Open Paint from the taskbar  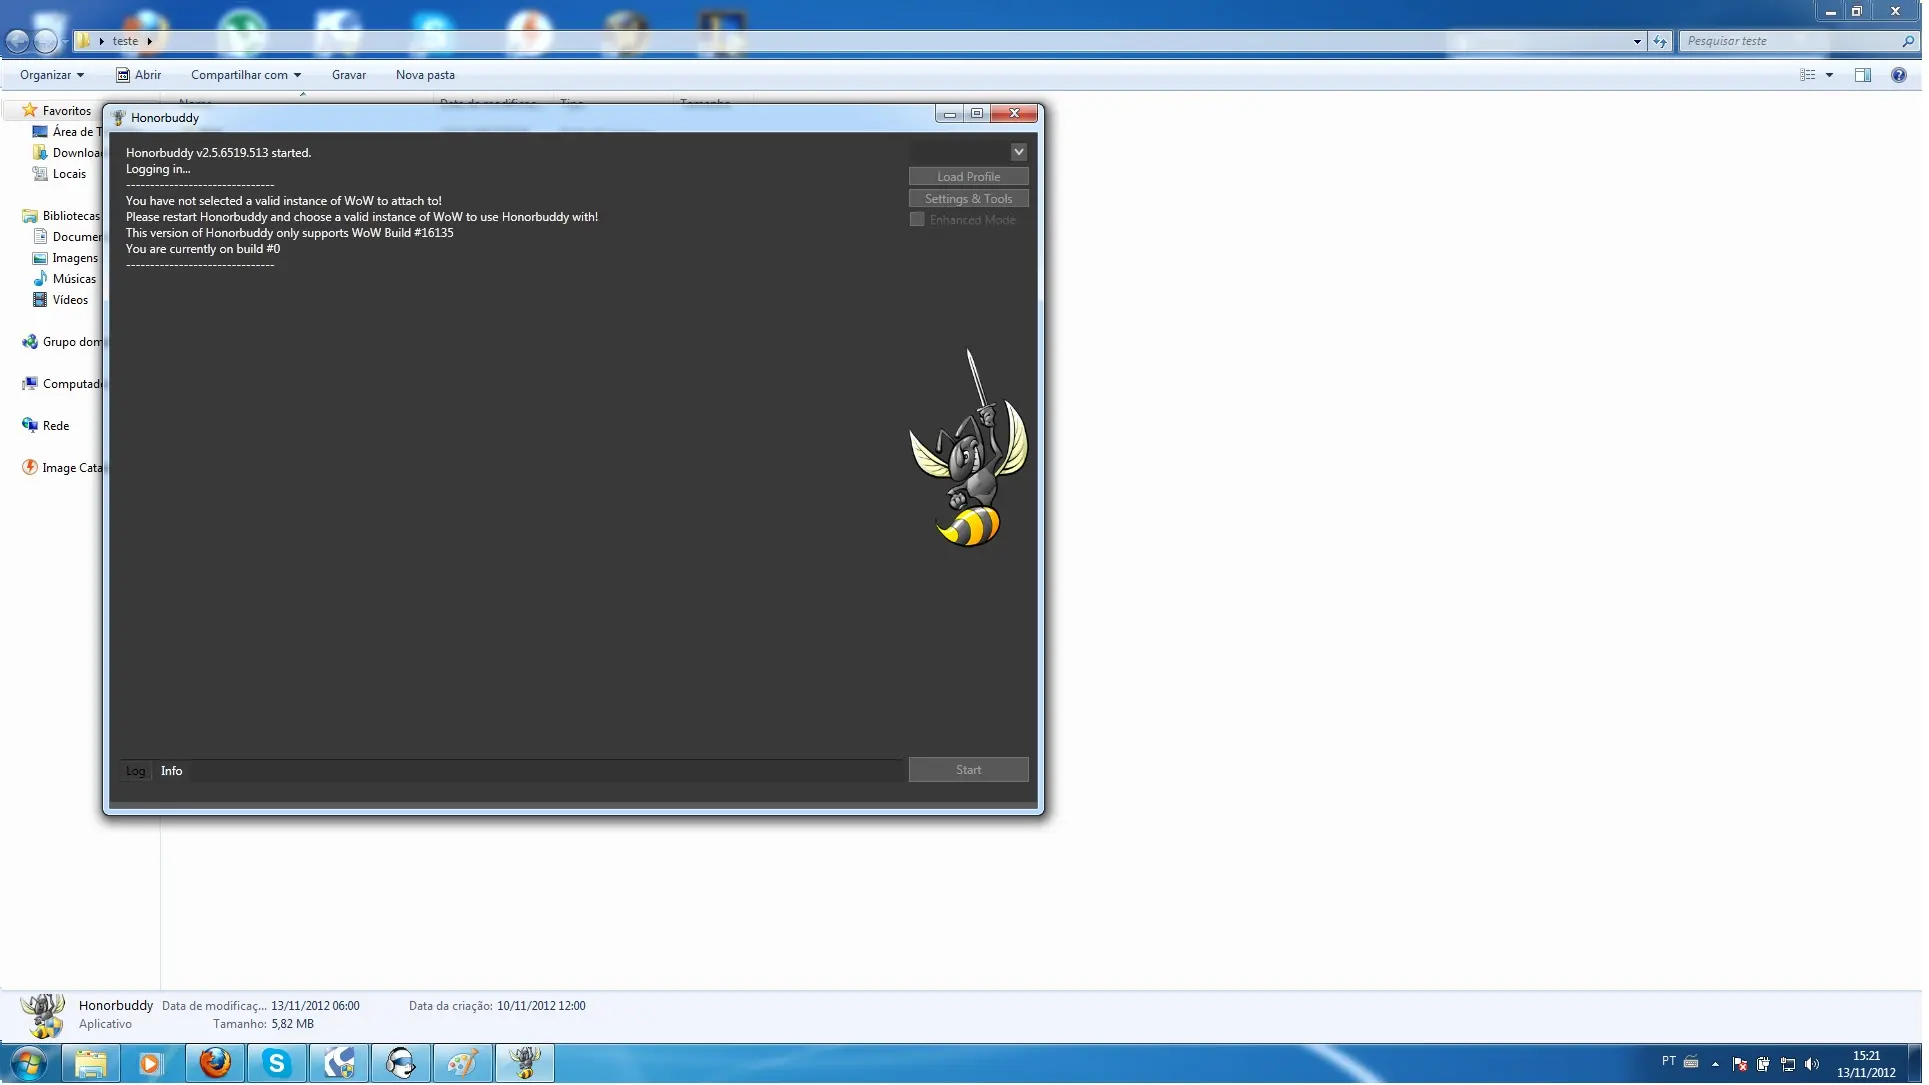pyautogui.click(x=463, y=1065)
